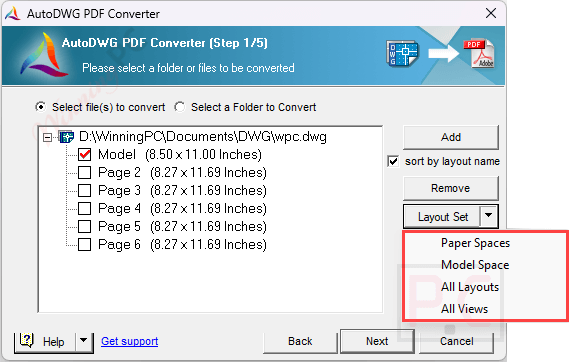Click the AutoDWG logo in title bar
This screenshot has height=362, width=569.
12,14
